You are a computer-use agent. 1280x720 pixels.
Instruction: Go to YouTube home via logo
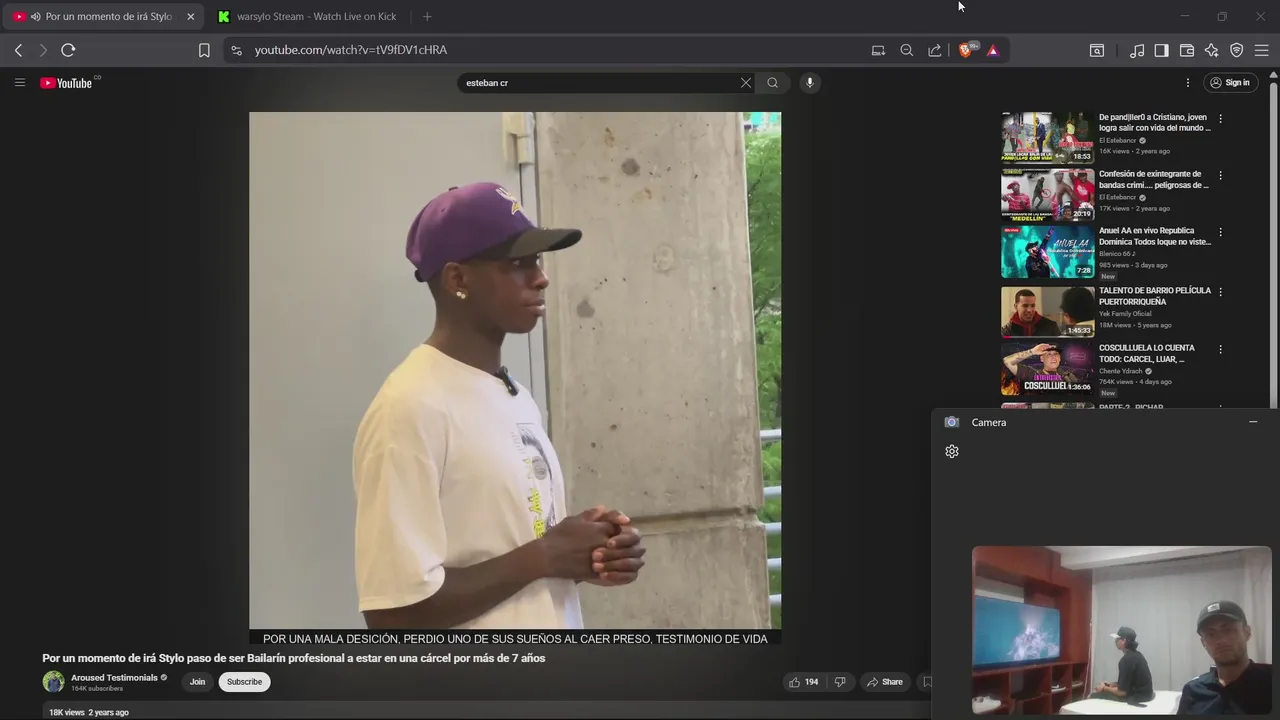68,83
